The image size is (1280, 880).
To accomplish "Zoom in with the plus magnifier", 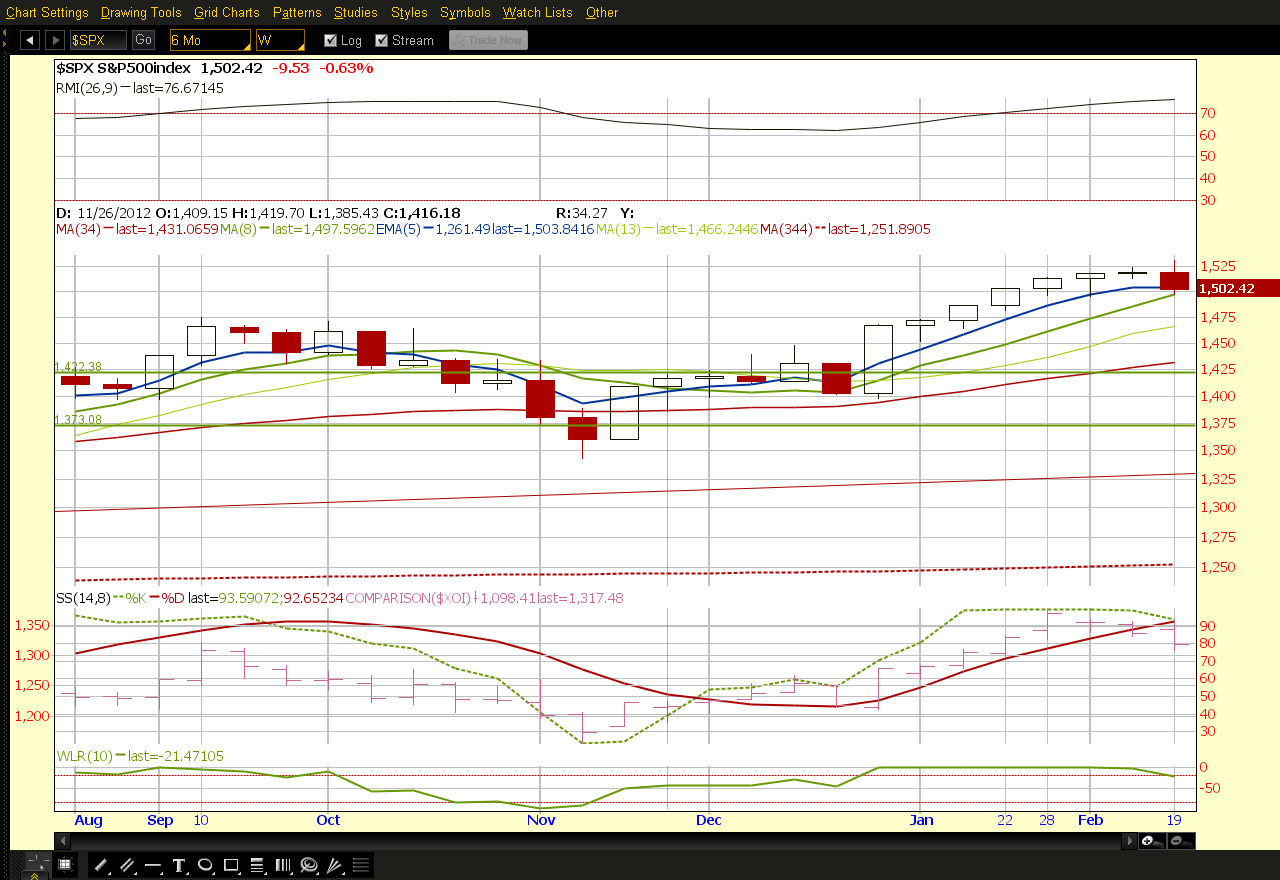I will 1153,841.
